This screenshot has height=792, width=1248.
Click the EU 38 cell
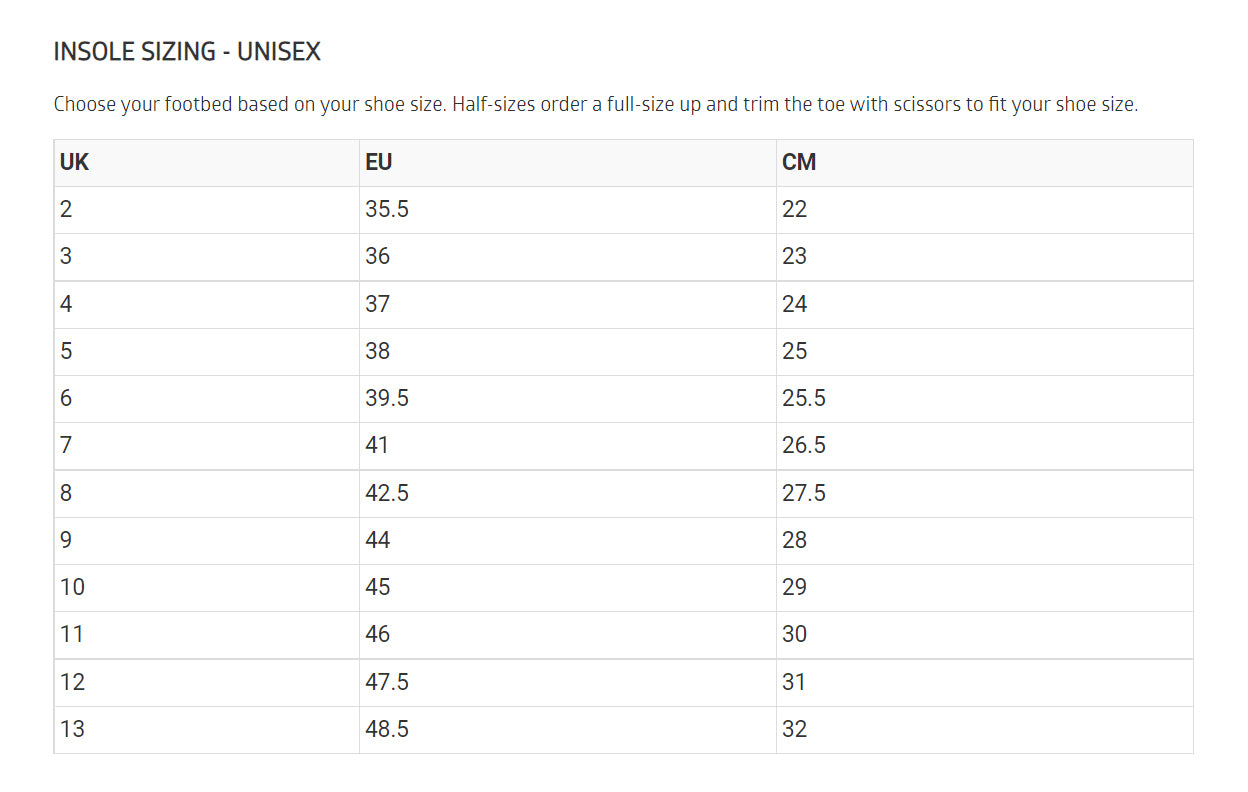[x=378, y=351]
